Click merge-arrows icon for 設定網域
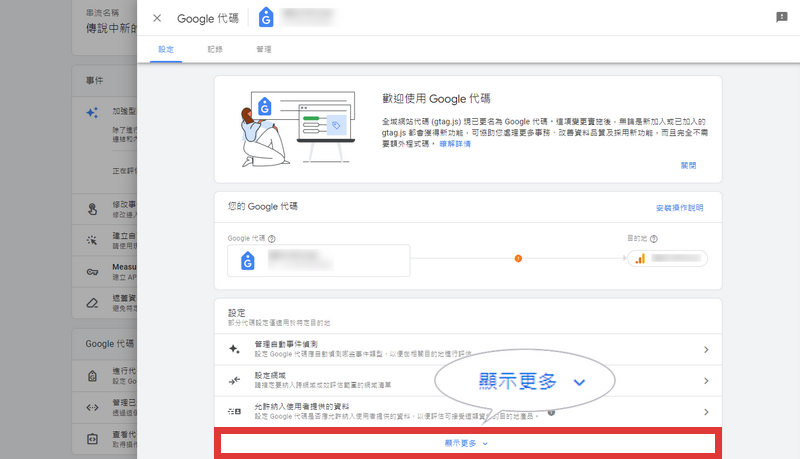Viewport: 800px width, 459px height. 234,380
